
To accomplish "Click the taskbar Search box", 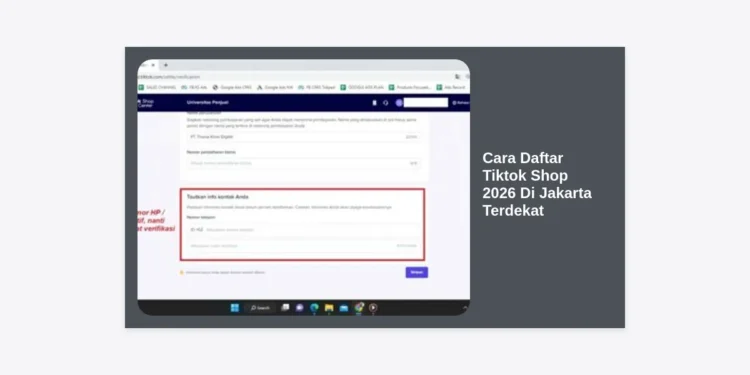I will coord(260,308).
